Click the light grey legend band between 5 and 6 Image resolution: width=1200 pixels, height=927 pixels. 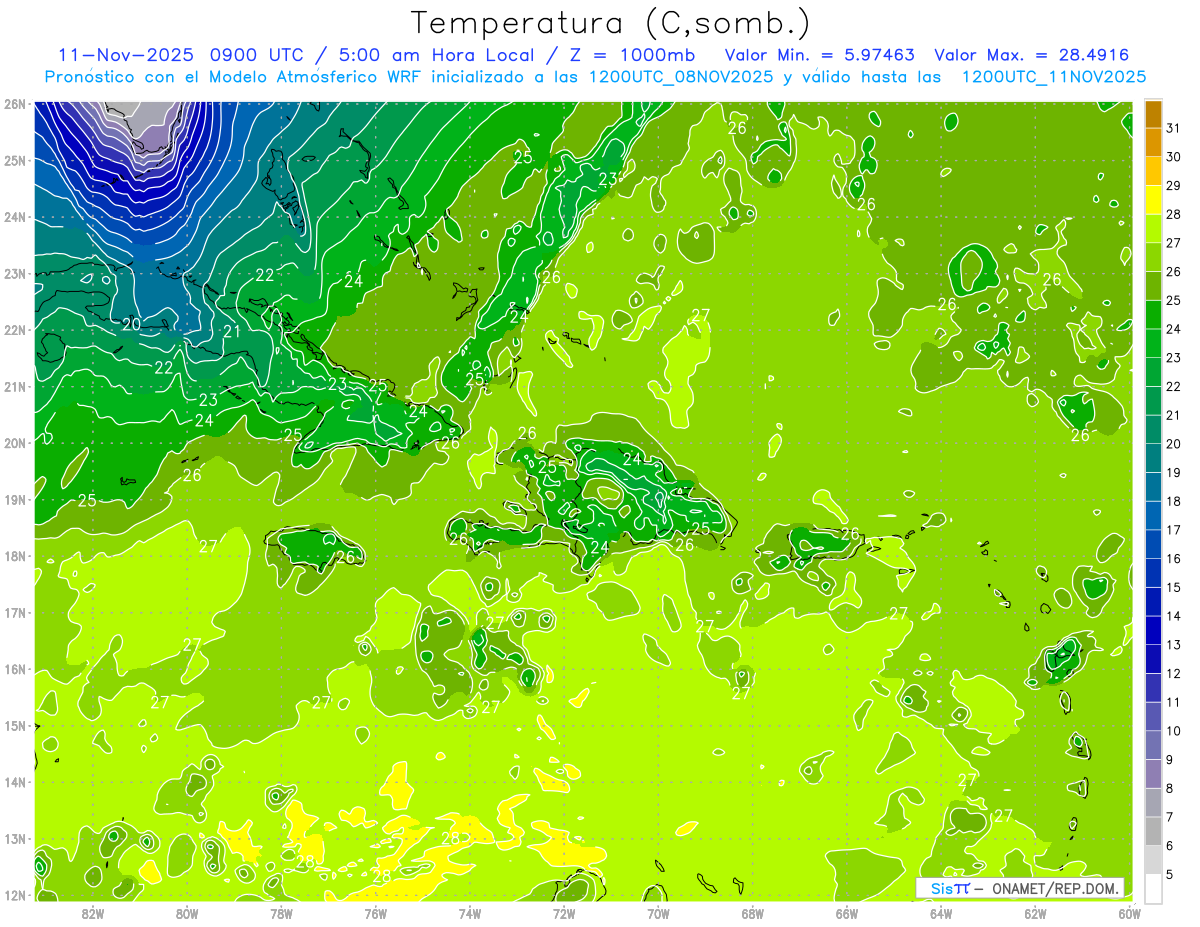(x=1153, y=860)
